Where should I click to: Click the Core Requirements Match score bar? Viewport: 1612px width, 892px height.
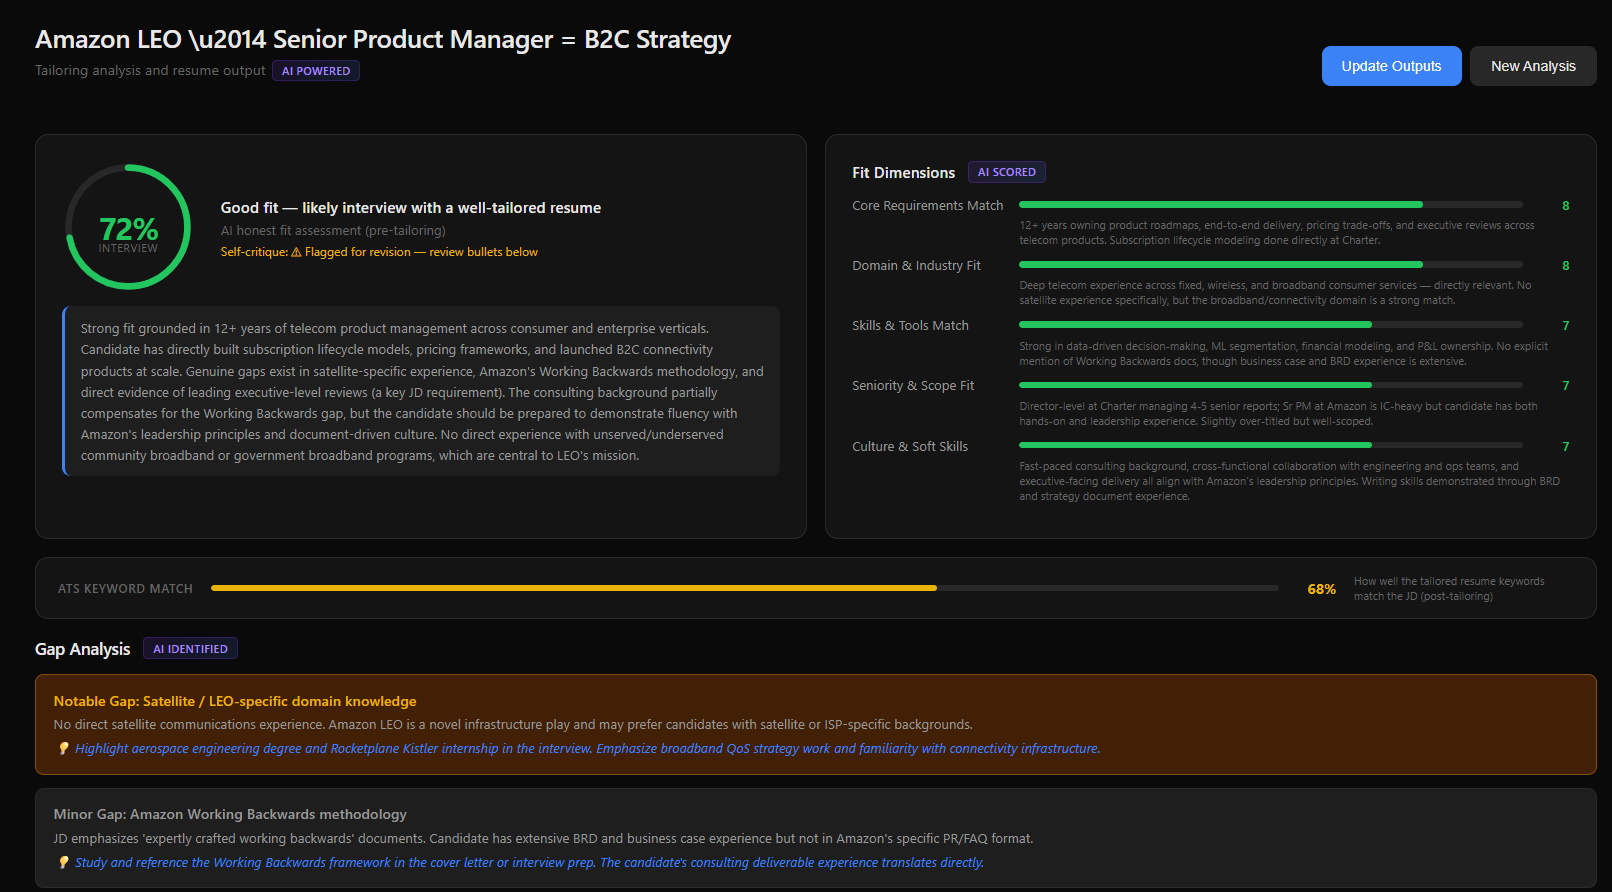tap(1271, 205)
